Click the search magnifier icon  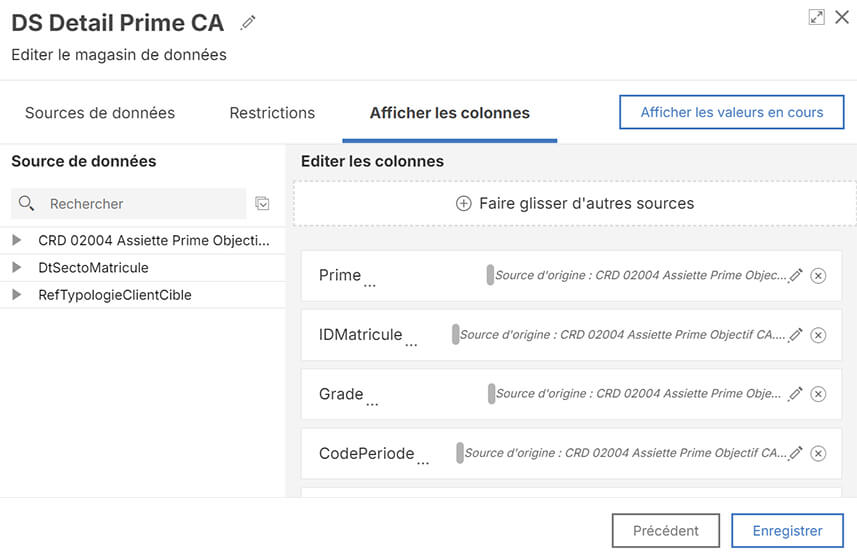pos(26,203)
